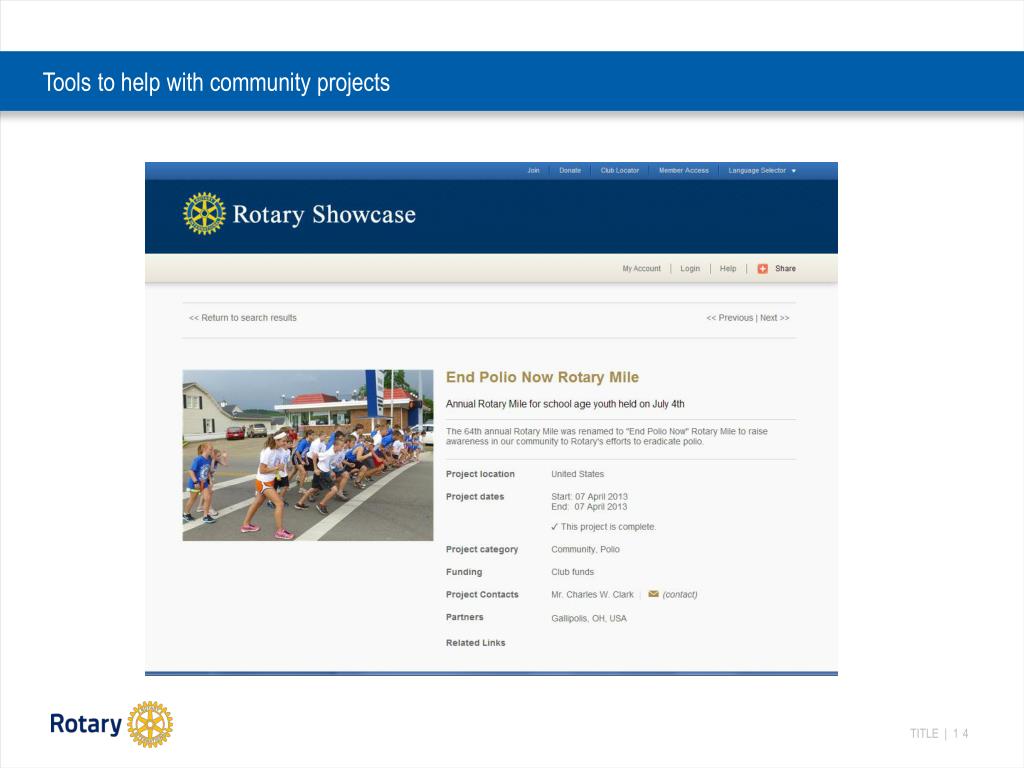This screenshot has height=768, width=1024.
Task: Click the United States location value
Action: click(577, 474)
